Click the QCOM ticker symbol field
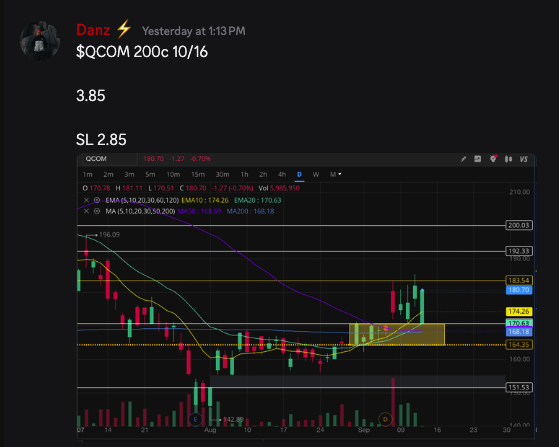The height and width of the screenshot is (447, 559). pos(109,159)
